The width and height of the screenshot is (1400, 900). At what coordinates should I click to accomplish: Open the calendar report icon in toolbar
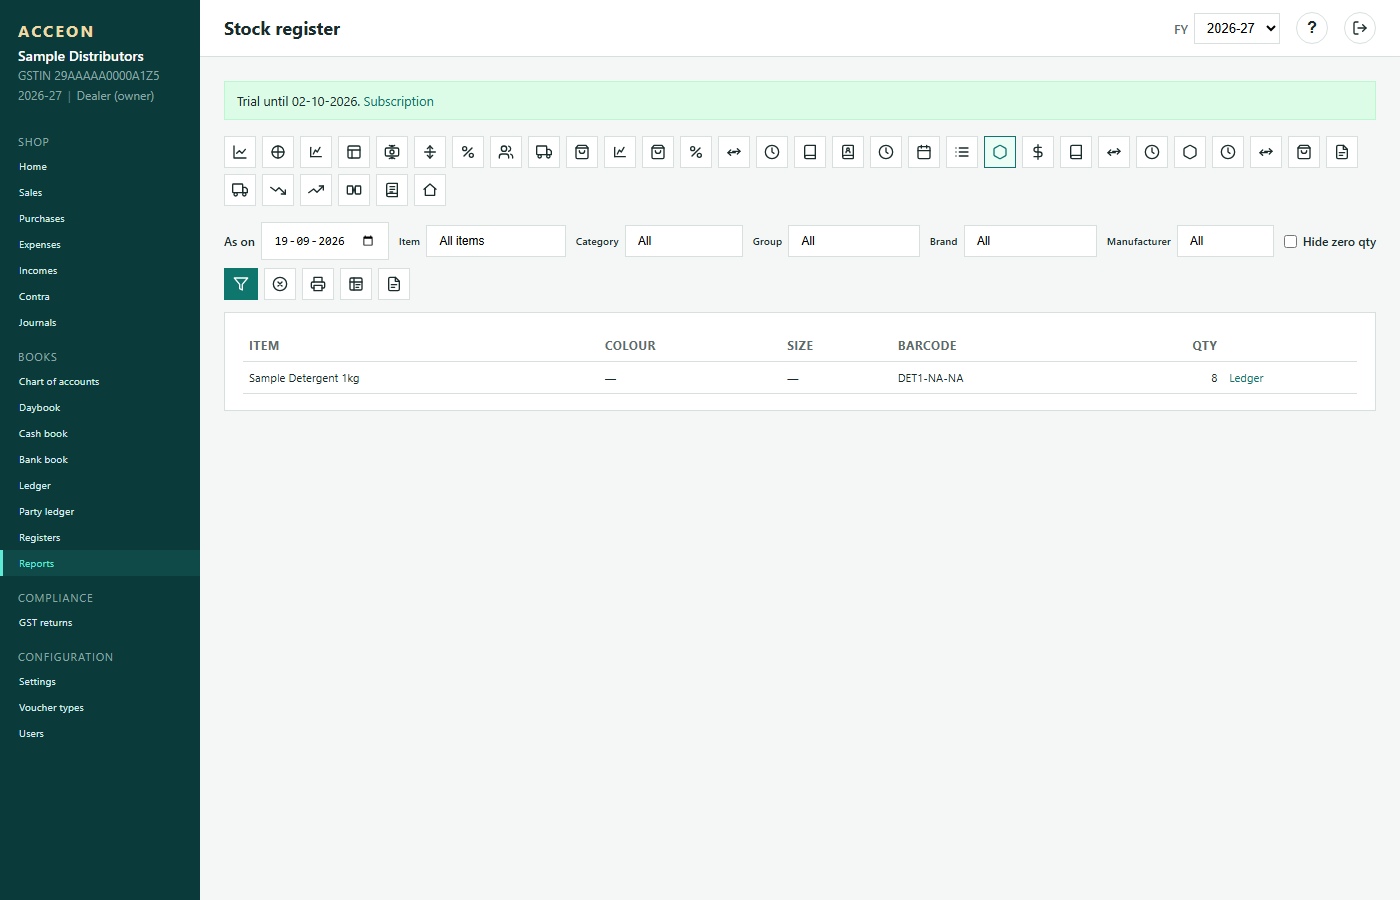[924, 152]
